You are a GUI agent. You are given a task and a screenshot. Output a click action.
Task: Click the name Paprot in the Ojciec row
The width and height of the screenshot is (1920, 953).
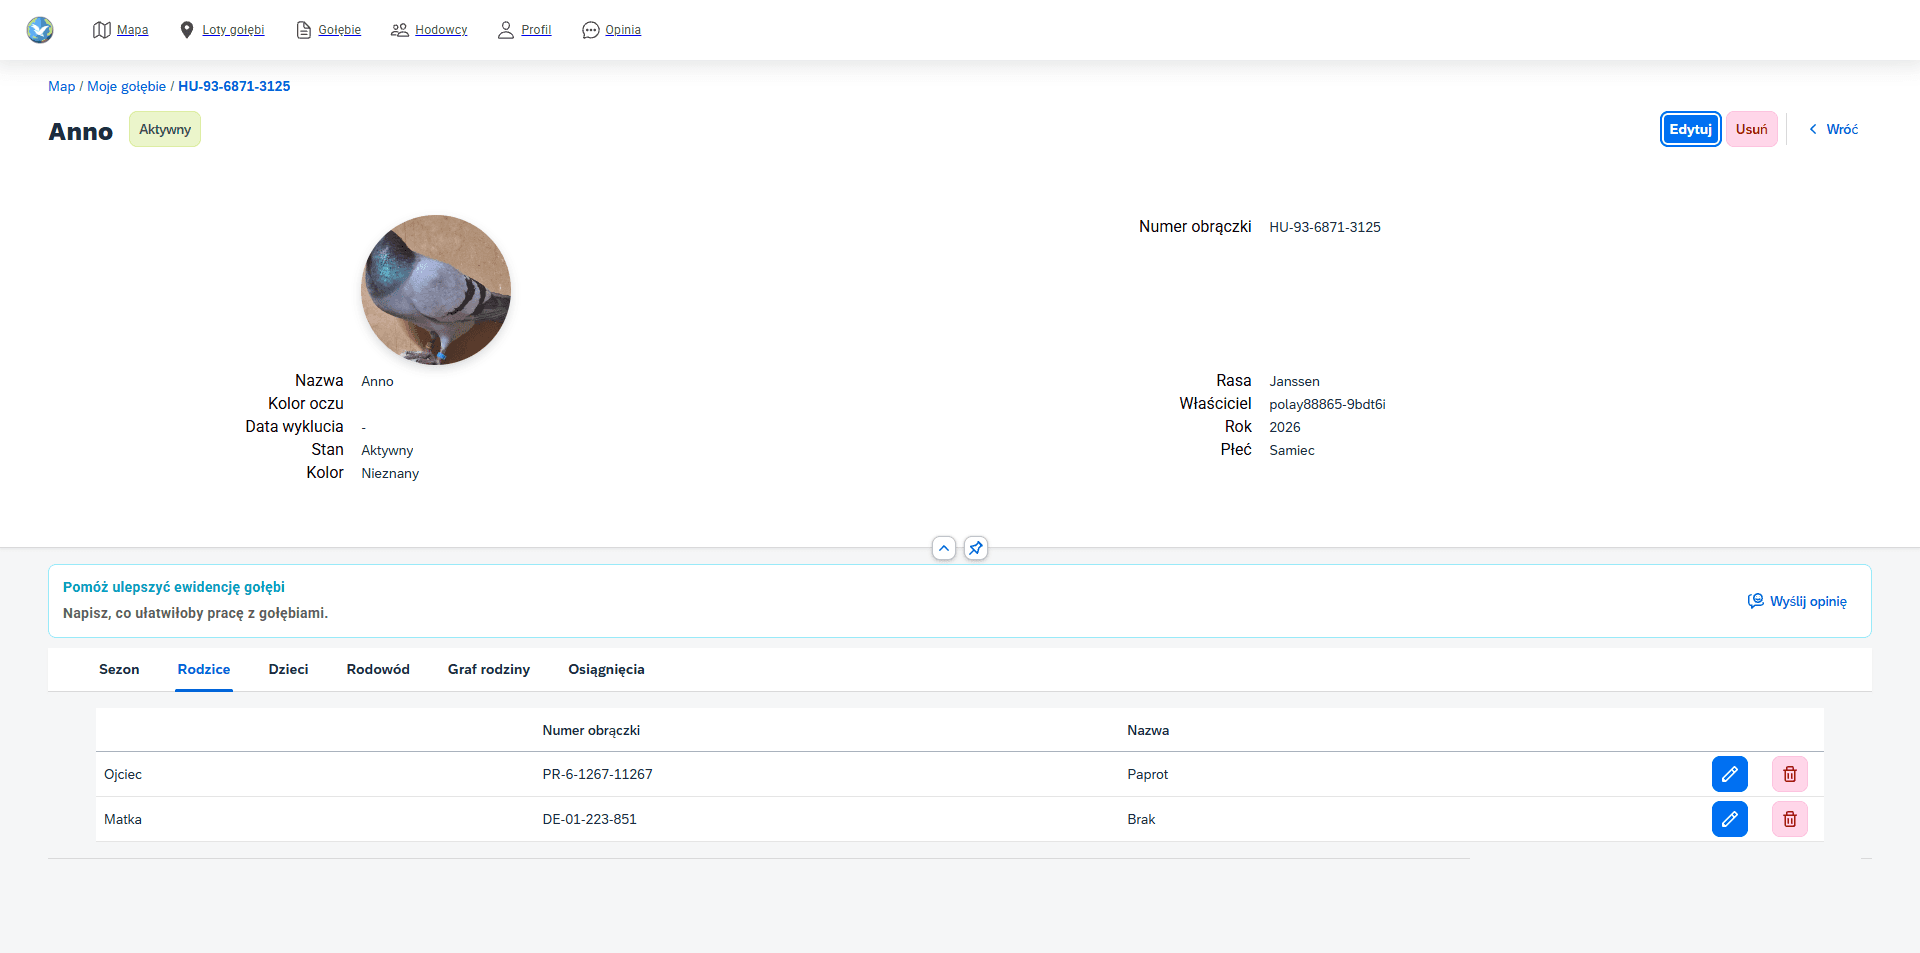tap(1147, 774)
